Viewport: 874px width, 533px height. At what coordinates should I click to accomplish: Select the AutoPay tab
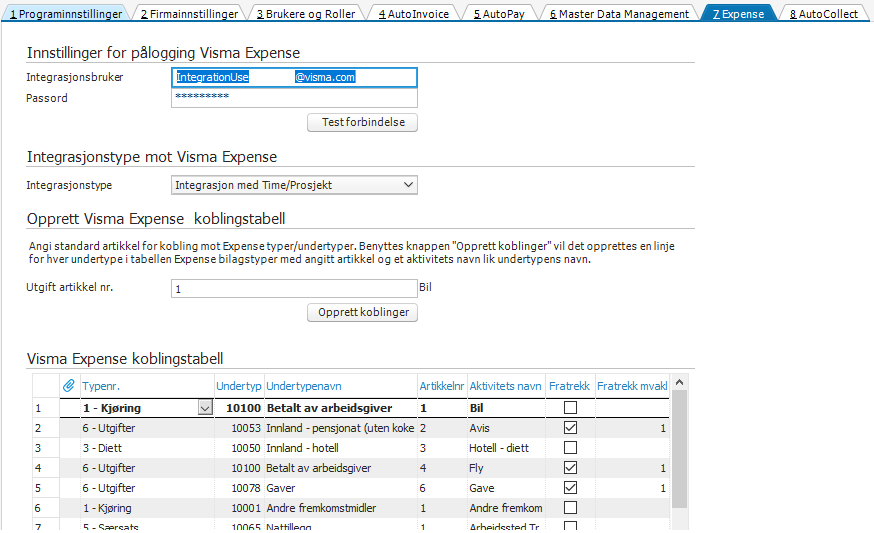click(x=499, y=13)
